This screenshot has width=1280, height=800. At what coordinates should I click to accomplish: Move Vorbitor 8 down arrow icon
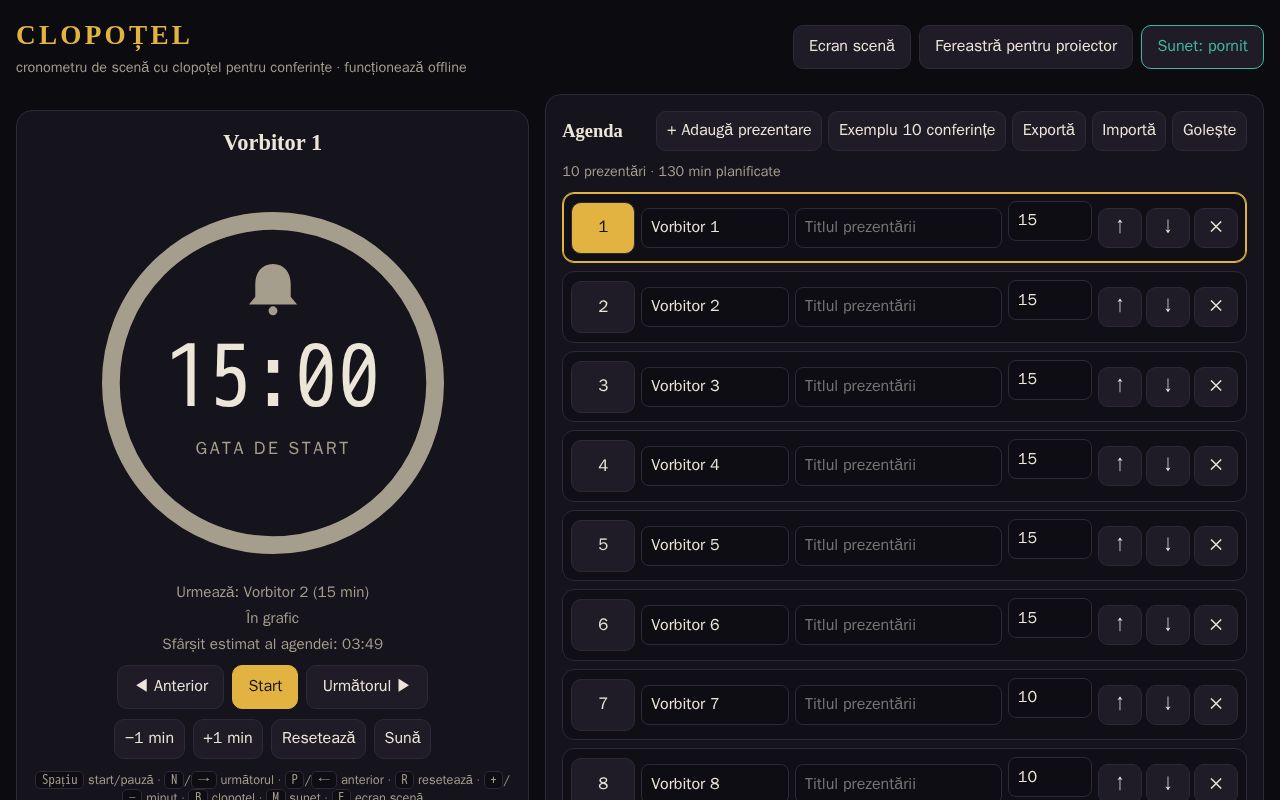1168,783
